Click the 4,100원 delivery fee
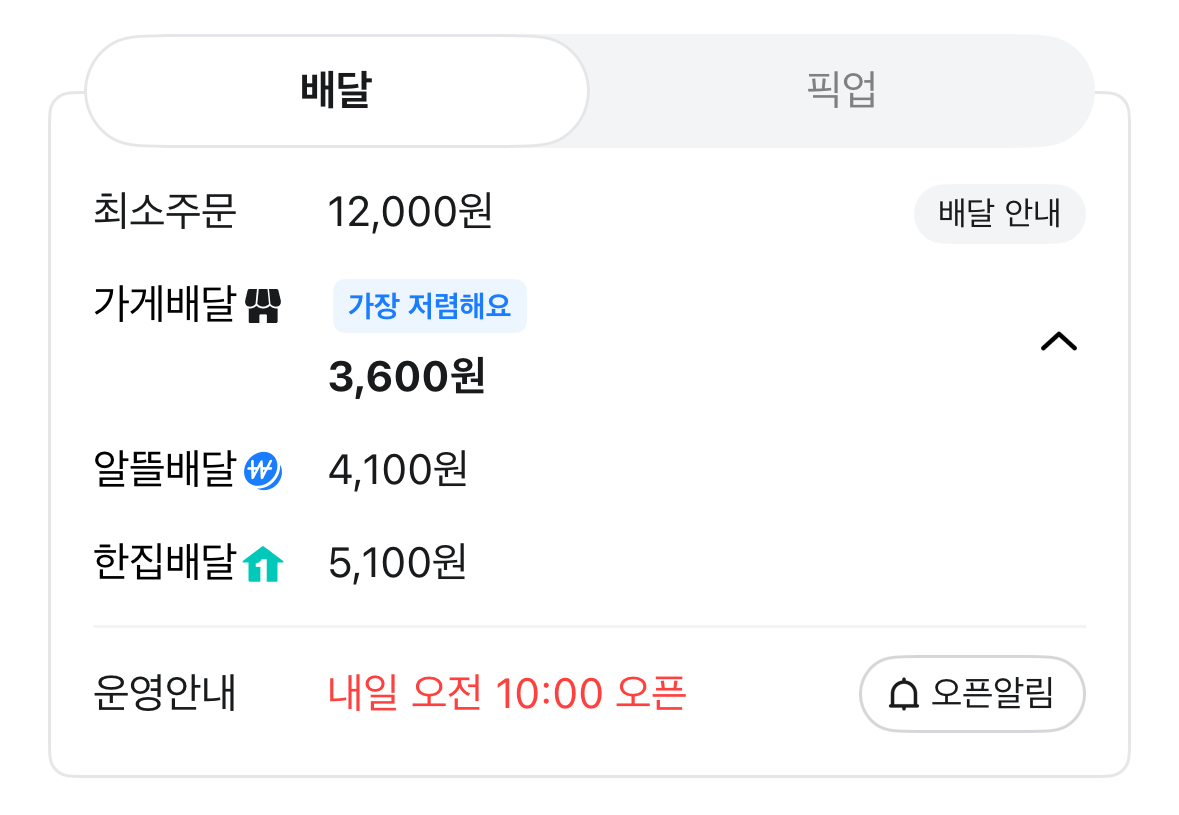1179x815 pixels. pyautogui.click(x=398, y=470)
